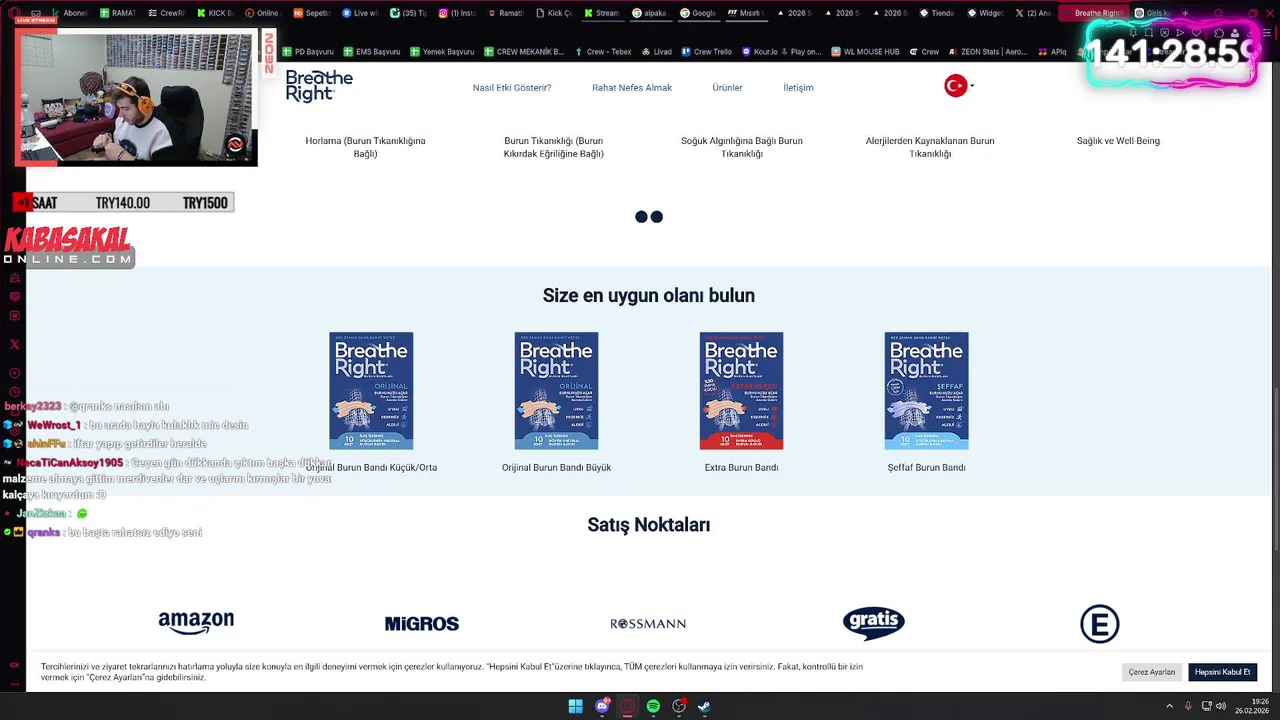Open the OBS icon in the taskbar

pyautogui.click(x=679, y=706)
